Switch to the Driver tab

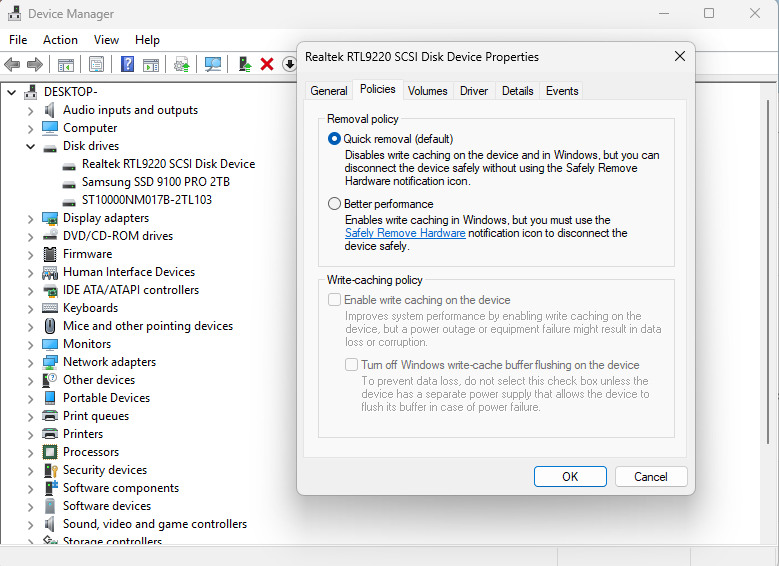[x=473, y=91]
